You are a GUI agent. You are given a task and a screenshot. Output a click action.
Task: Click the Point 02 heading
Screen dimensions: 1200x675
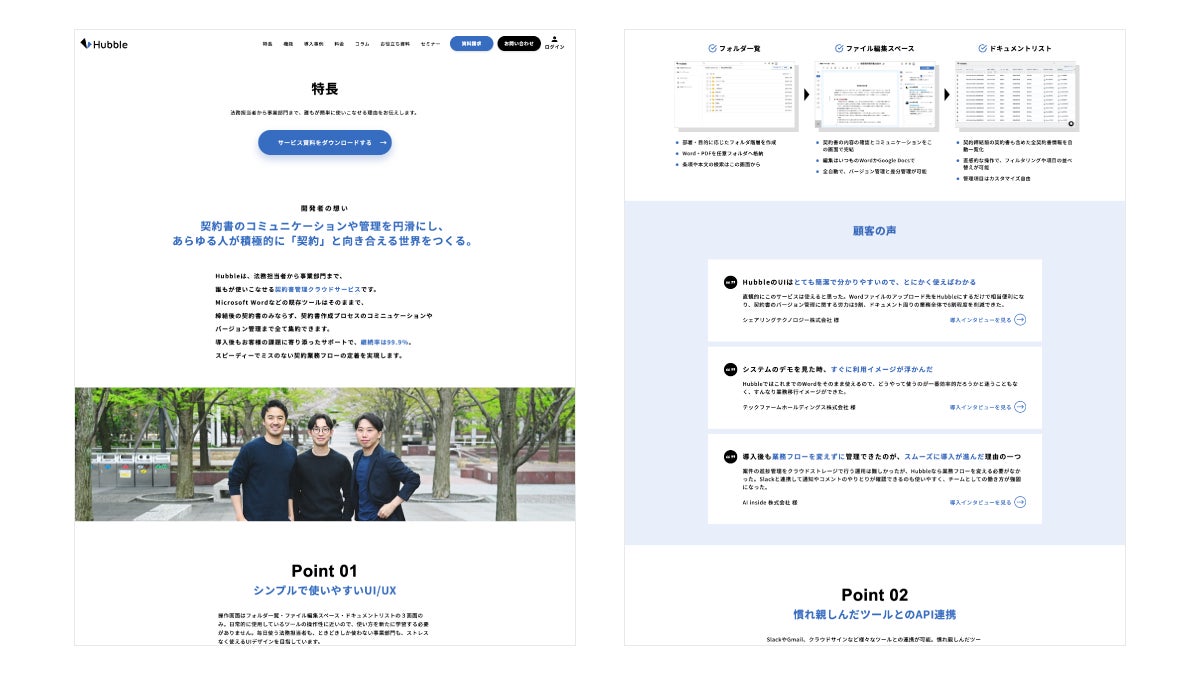click(x=874, y=595)
